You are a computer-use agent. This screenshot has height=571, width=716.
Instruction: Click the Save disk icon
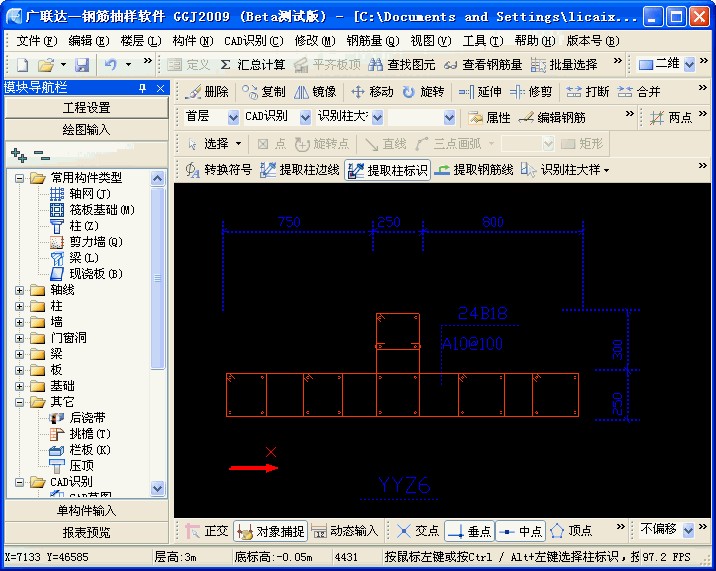[x=82, y=65]
